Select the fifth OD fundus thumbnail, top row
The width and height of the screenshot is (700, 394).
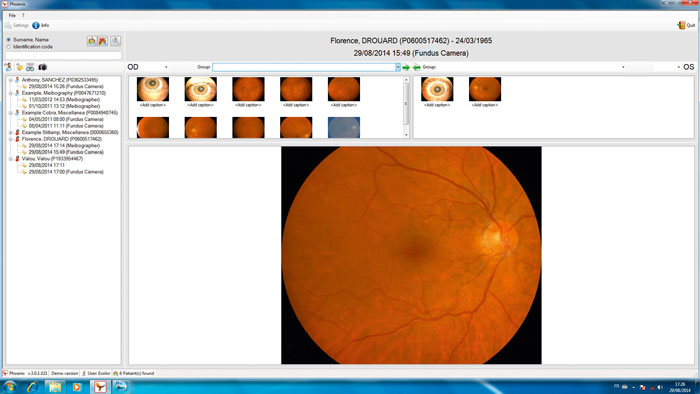344,89
